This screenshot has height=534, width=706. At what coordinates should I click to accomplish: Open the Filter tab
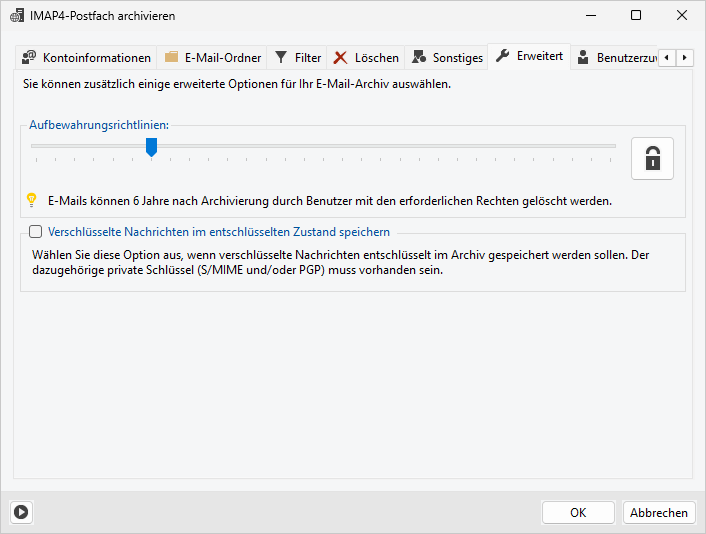298,58
